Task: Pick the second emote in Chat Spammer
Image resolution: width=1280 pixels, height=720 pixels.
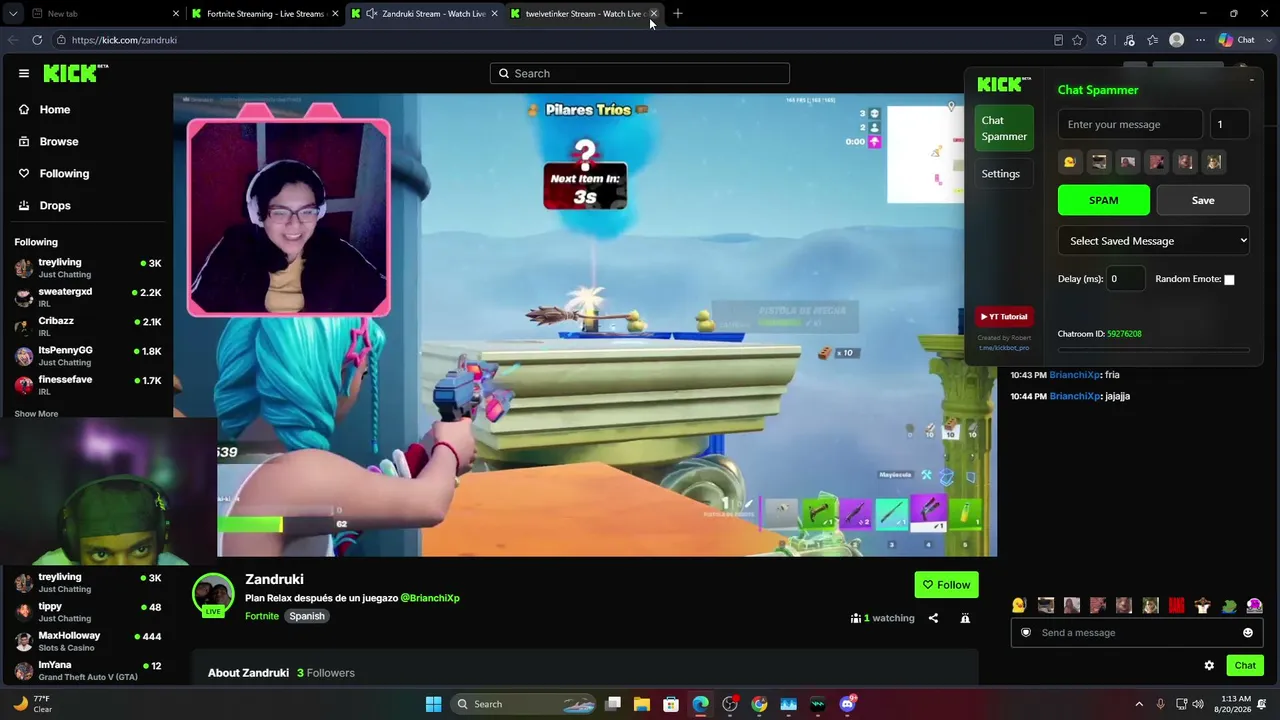Action: tap(1099, 162)
